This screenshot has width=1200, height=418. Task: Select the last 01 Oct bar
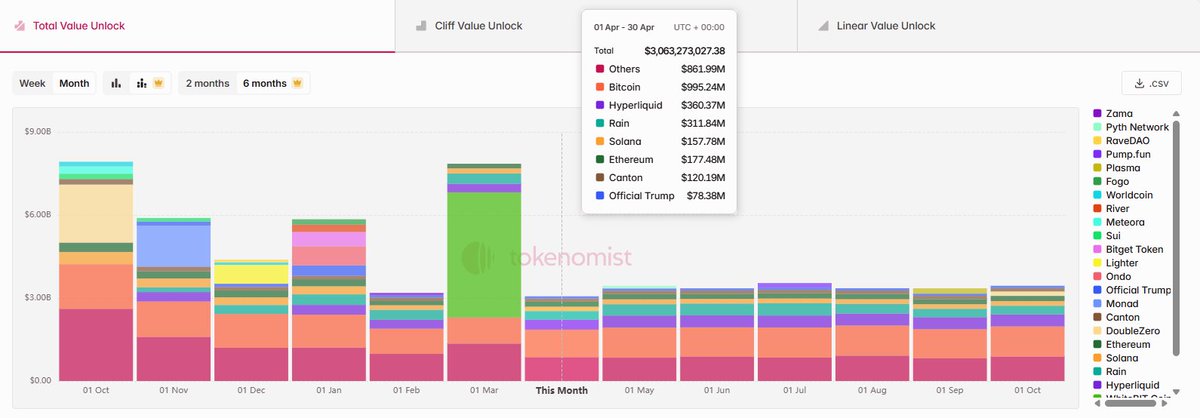[1028, 333]
